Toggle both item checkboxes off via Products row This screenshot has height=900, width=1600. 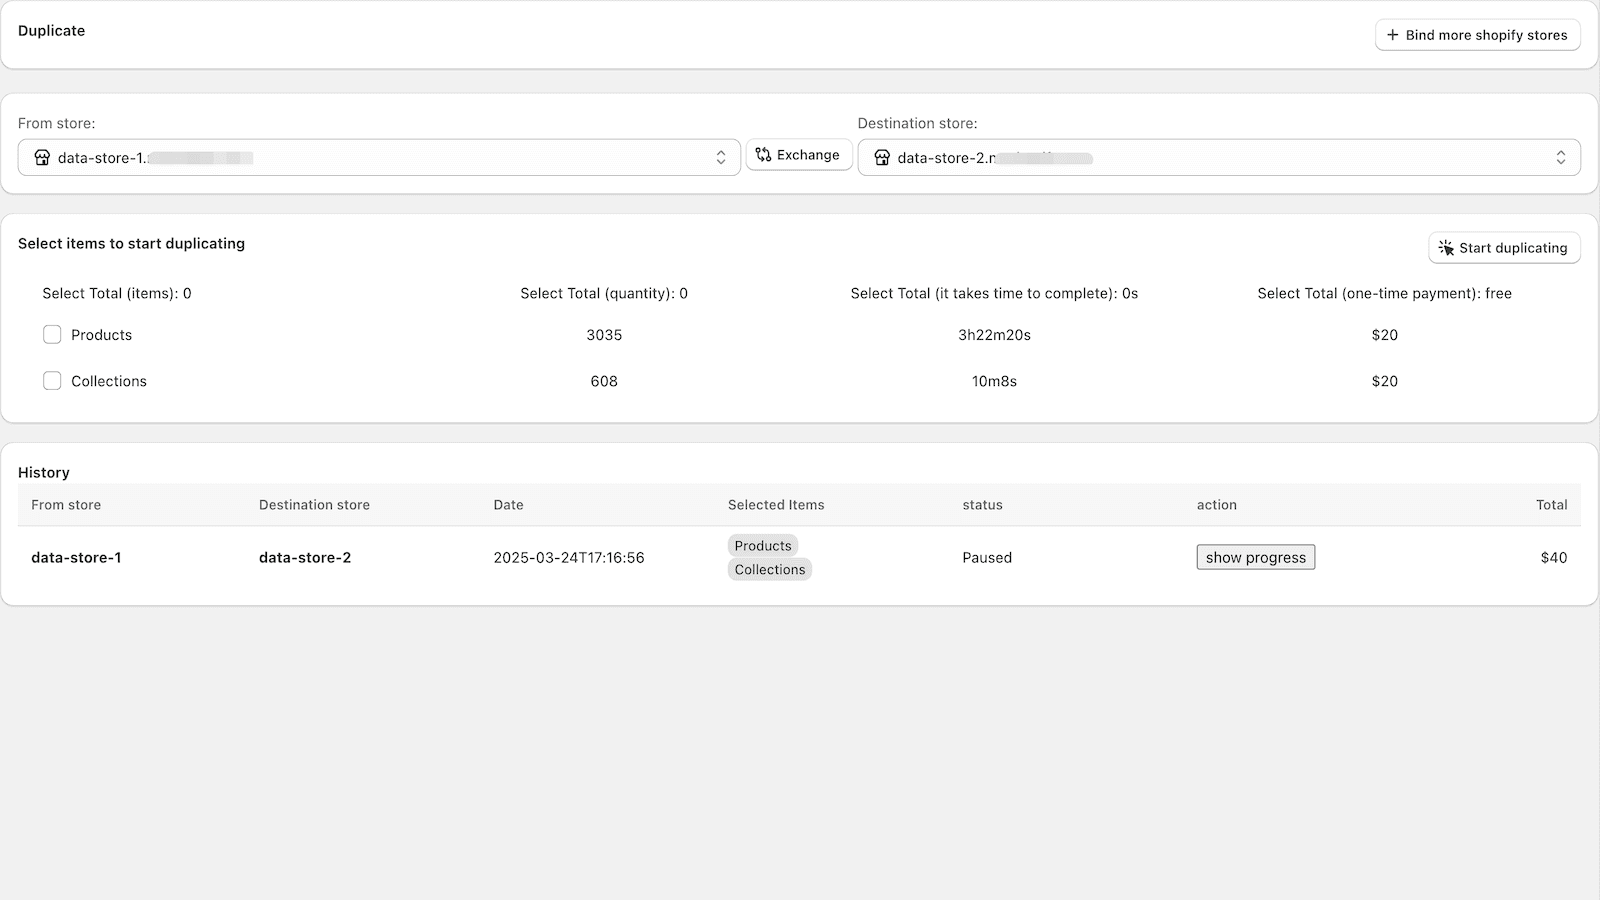pos(52,334)
